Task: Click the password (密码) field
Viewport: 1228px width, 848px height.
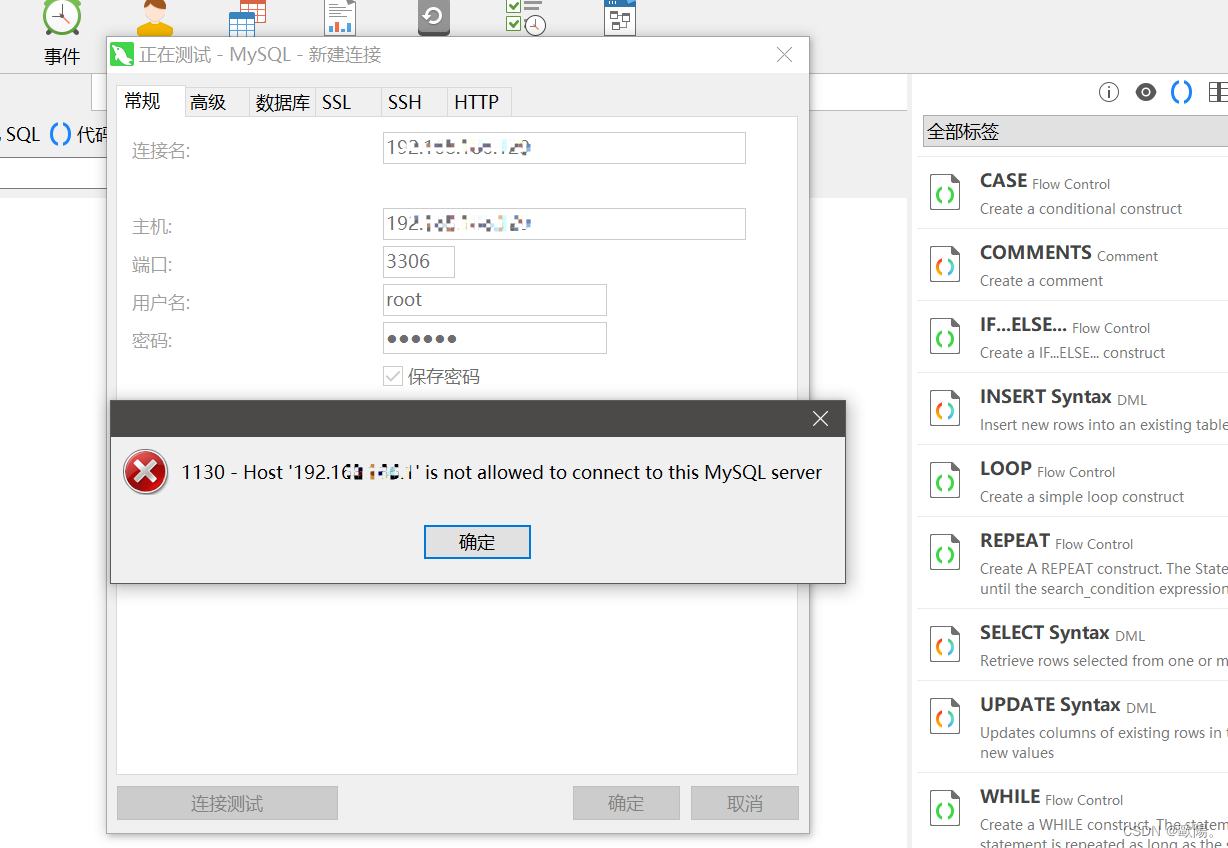Action: point(495,338)
